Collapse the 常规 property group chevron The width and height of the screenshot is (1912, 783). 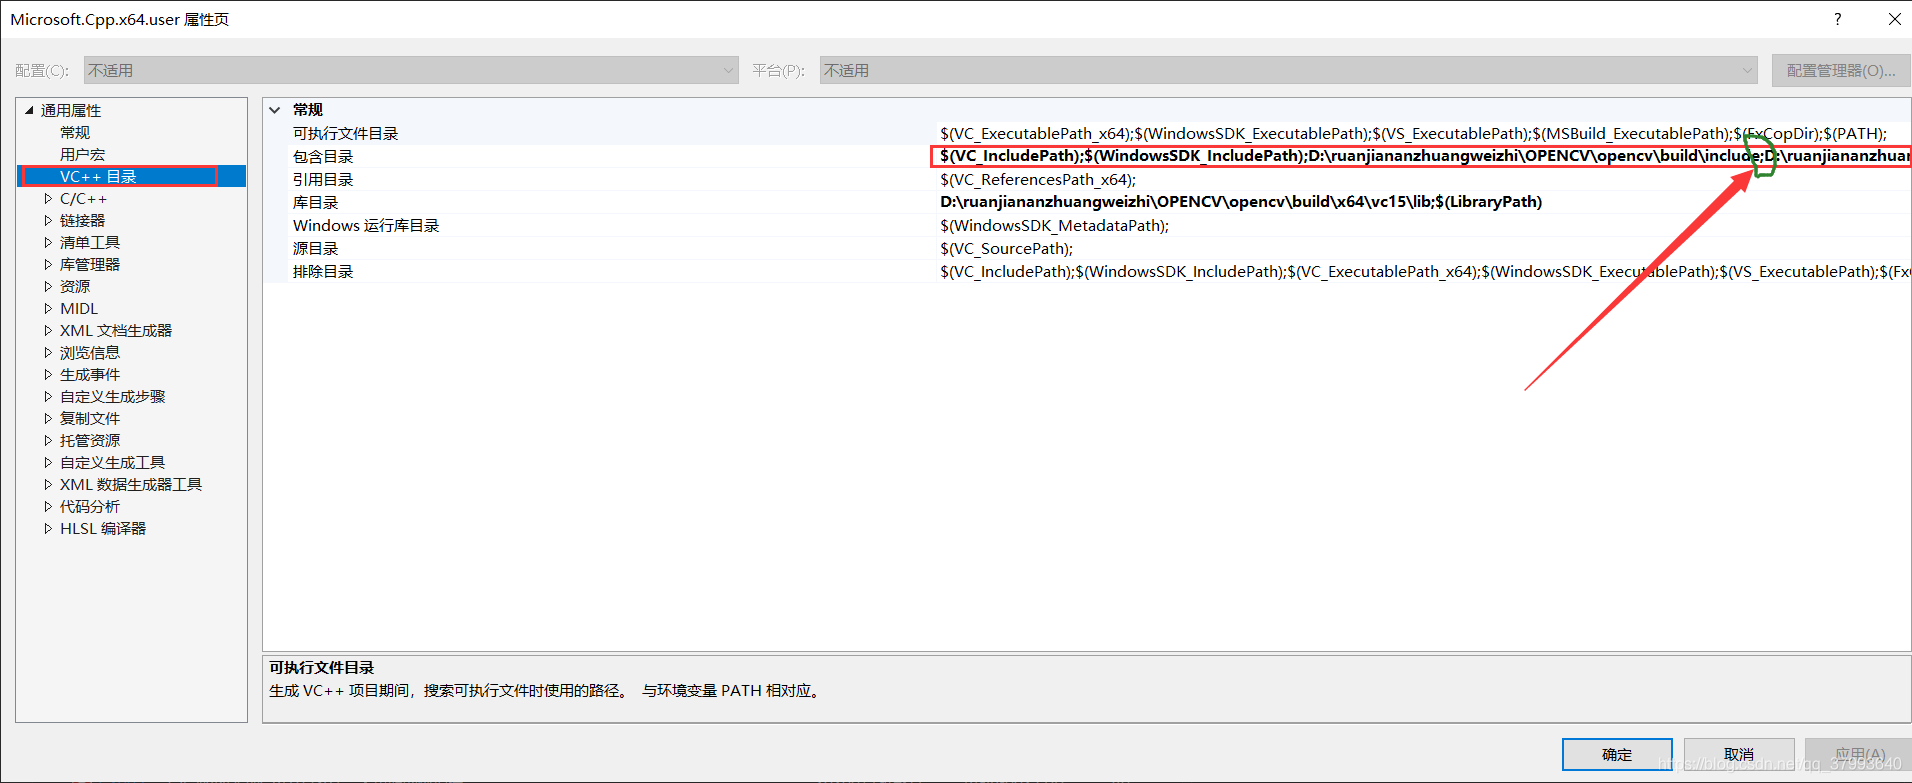[275, 110]
